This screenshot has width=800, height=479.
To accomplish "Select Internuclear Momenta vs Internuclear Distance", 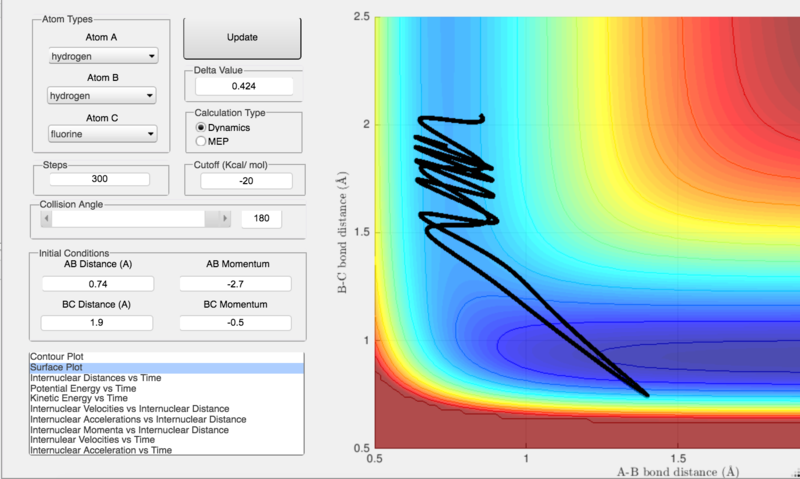I will point(166,430).
